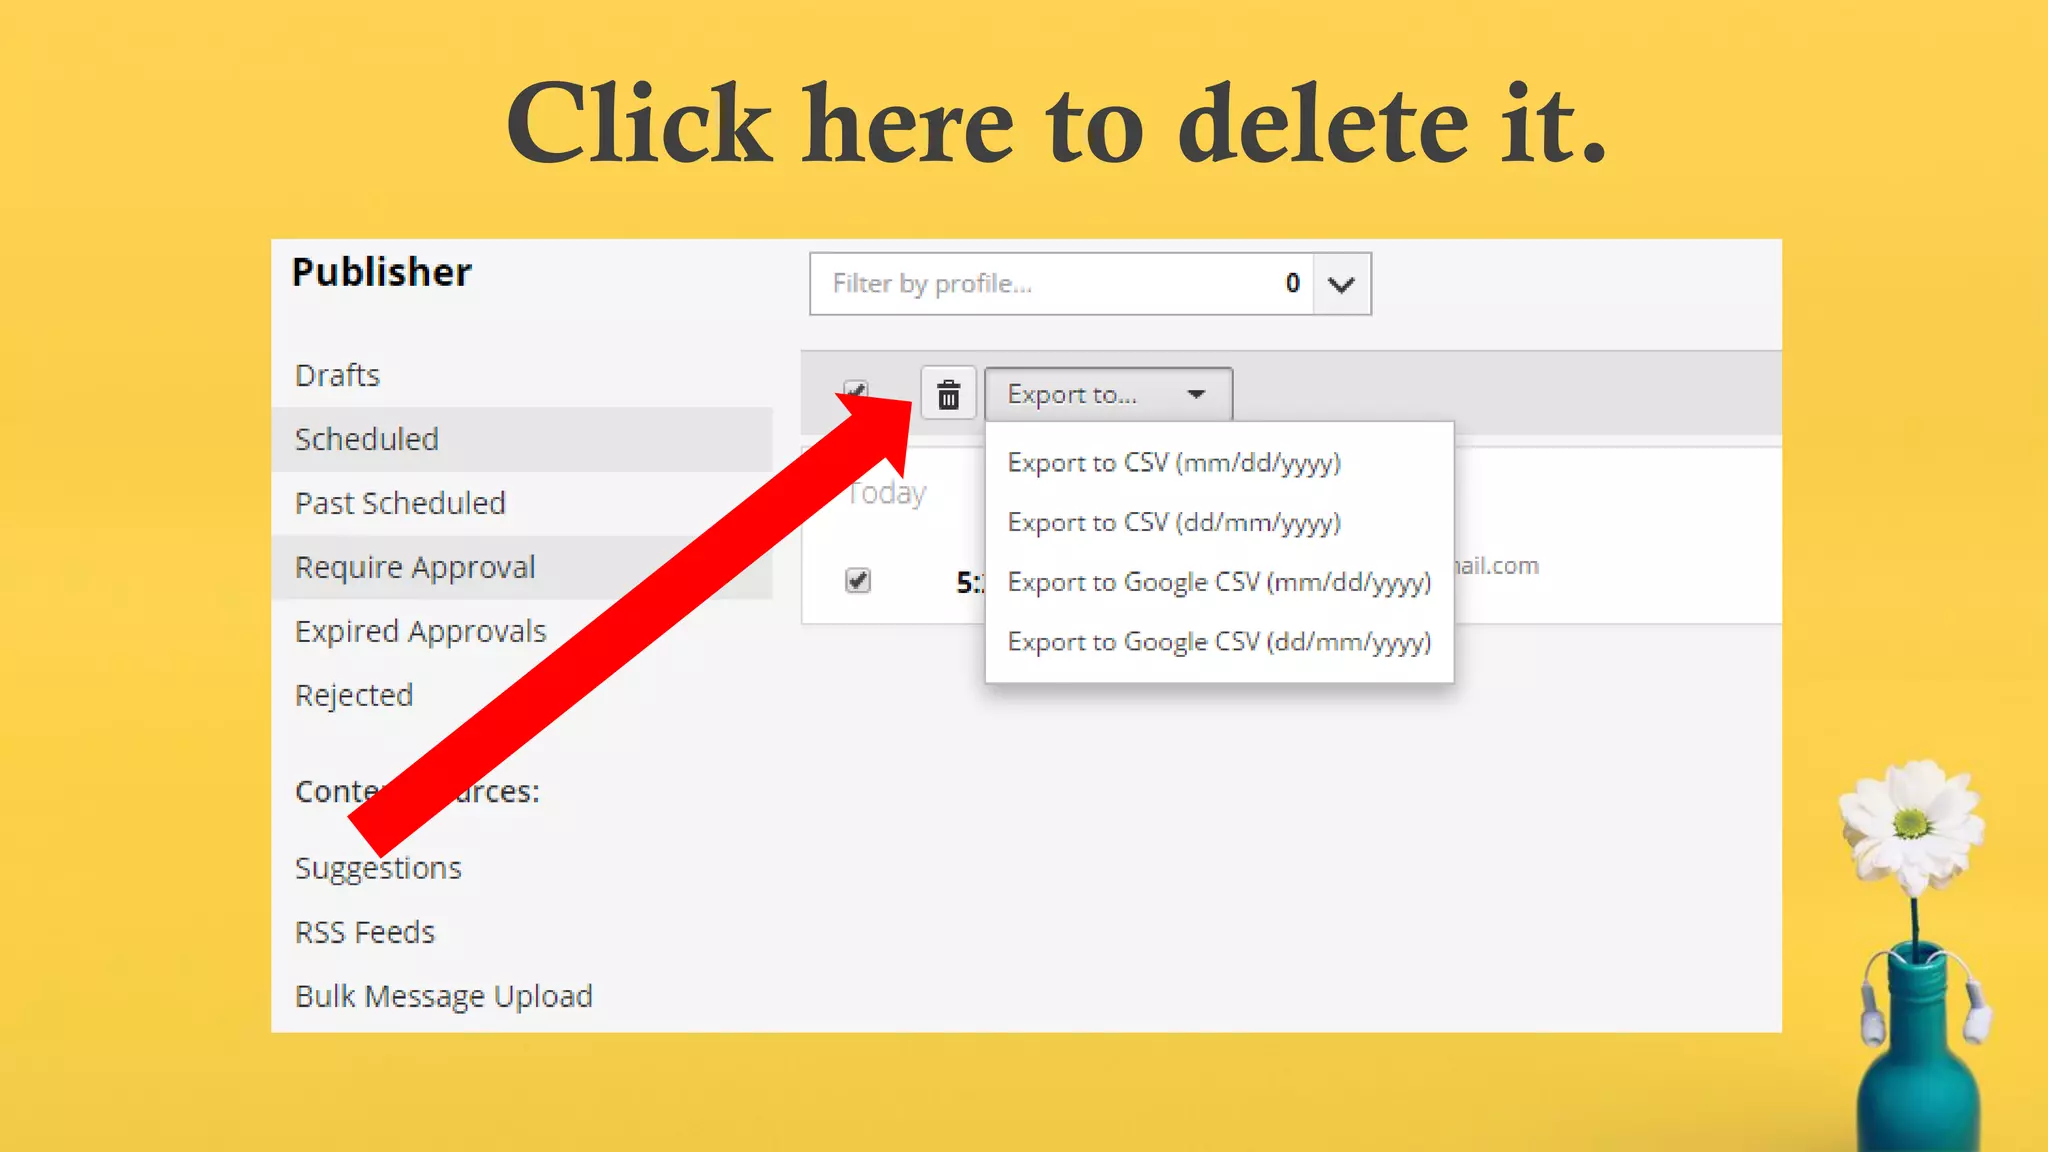Screen dimensions: 2048x1152
Task: Uncheck the scheduled message checkbox under Today
Action: [x=858, y=580]
